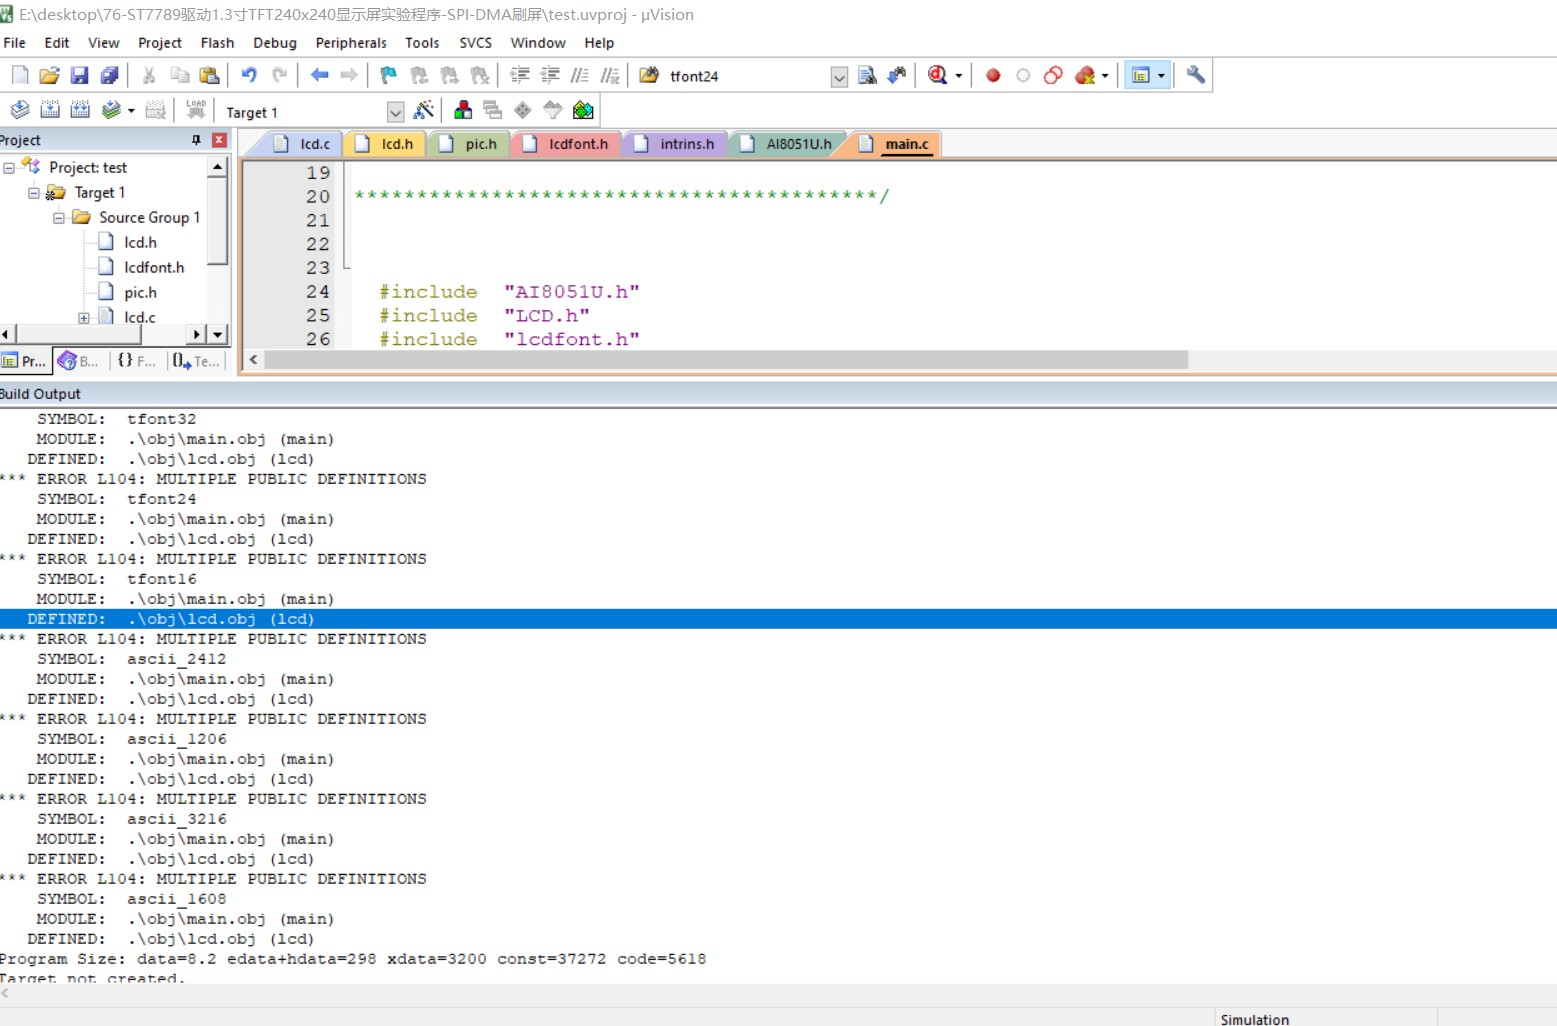Open the find text tfont24 dropdown
The height and width of the screenshot is (1026, 1557).
(839, 76)
